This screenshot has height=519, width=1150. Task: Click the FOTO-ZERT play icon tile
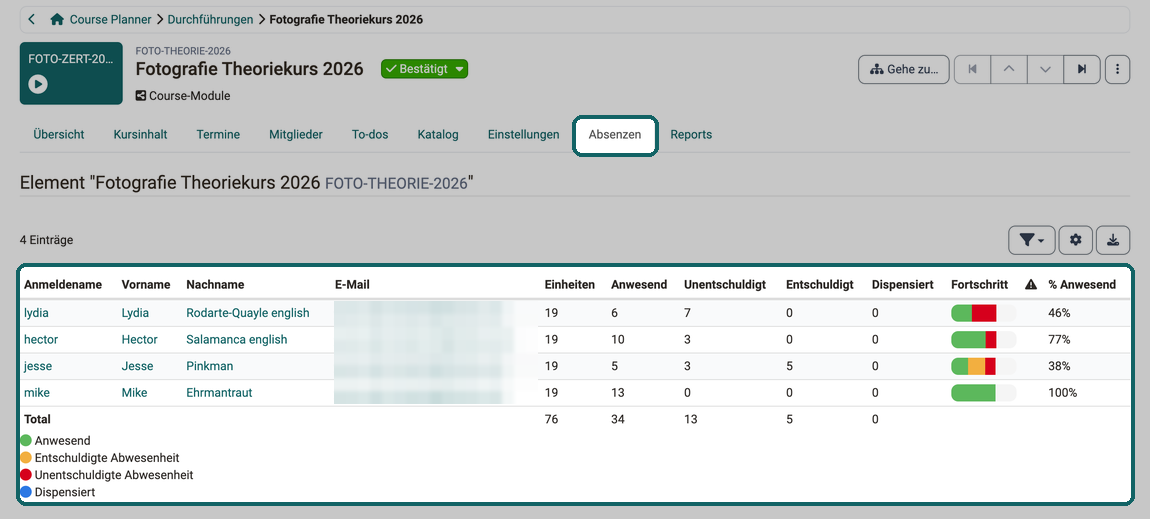tap(71, 73)
